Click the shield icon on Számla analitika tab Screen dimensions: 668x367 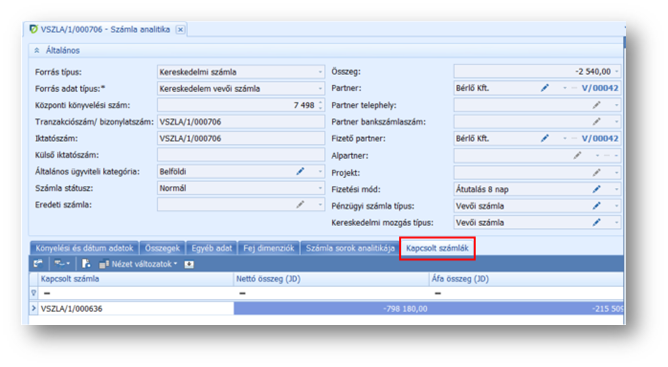pos(33,29)
